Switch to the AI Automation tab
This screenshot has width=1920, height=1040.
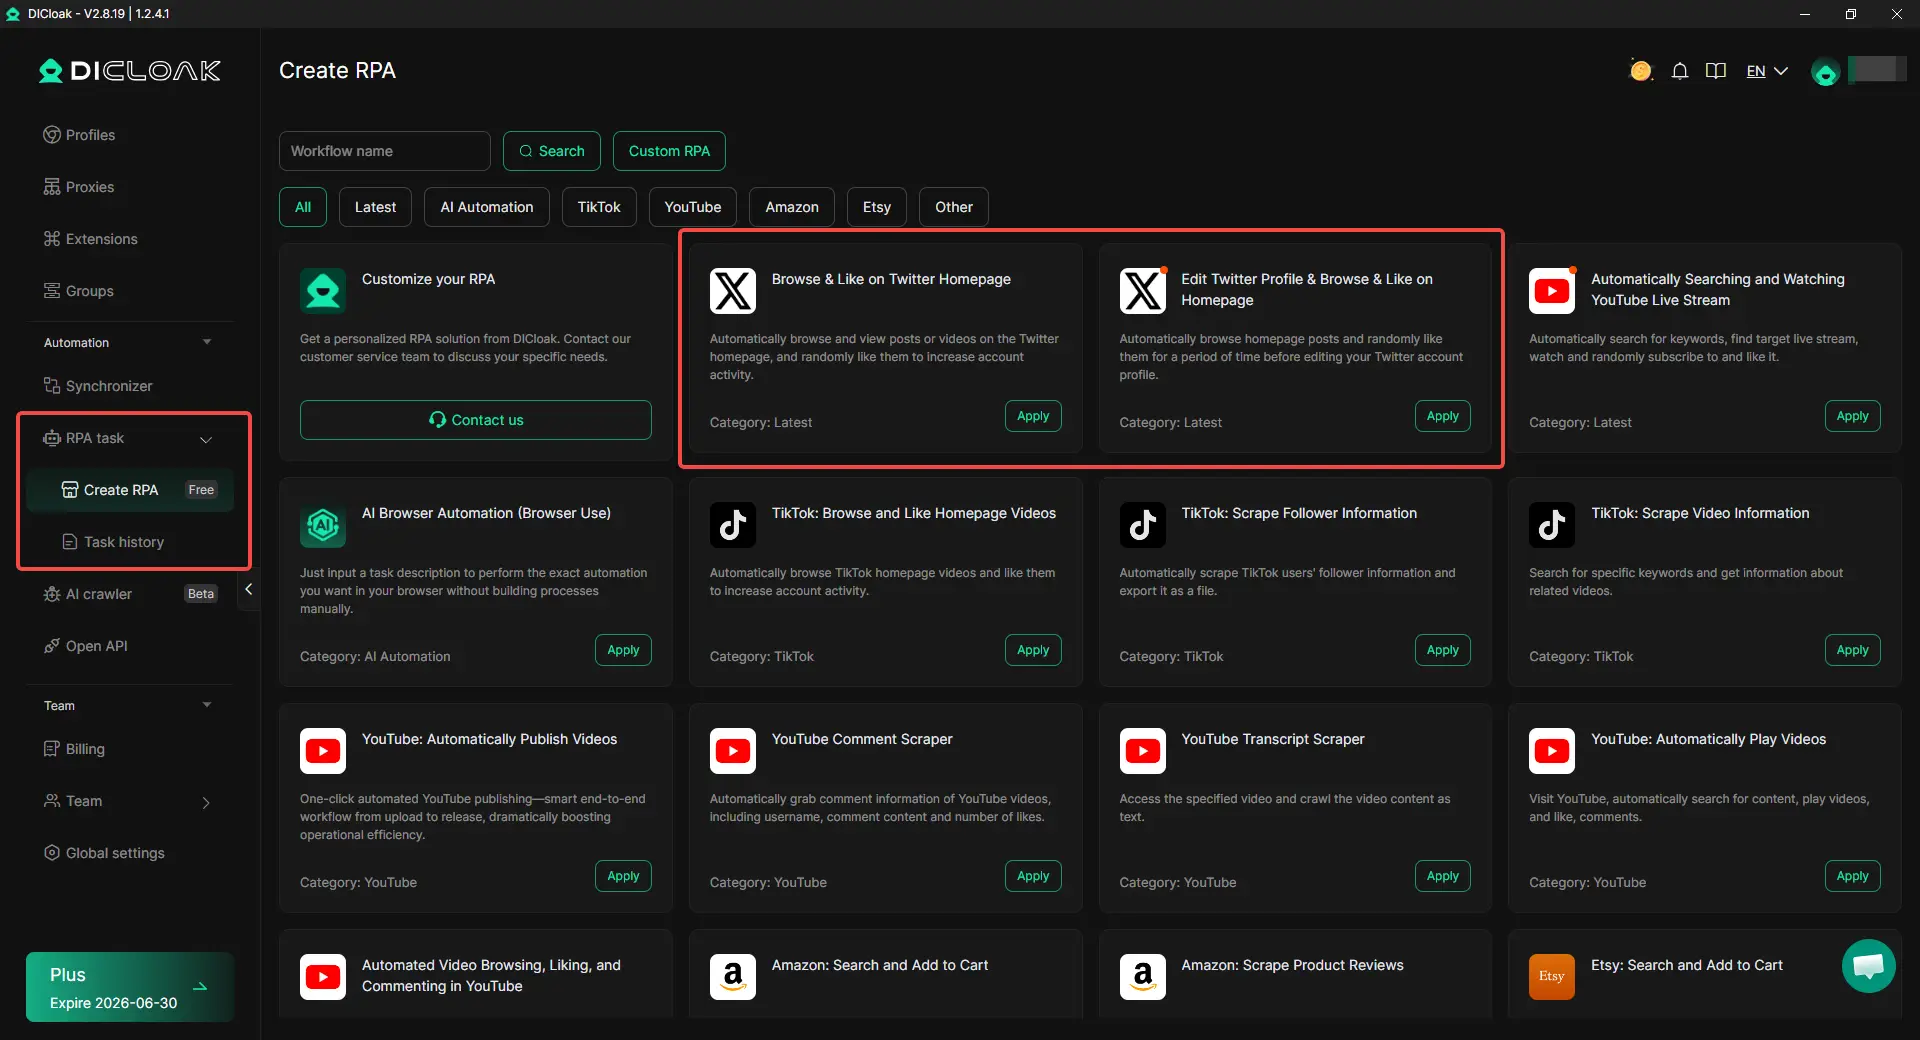pyautogui.click(x=486, y=207)
